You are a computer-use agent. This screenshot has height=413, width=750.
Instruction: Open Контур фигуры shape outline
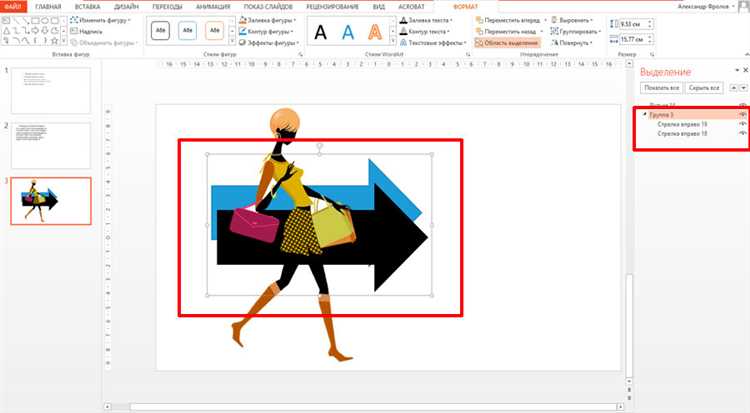pyautogui.click(x=265, y=32)
